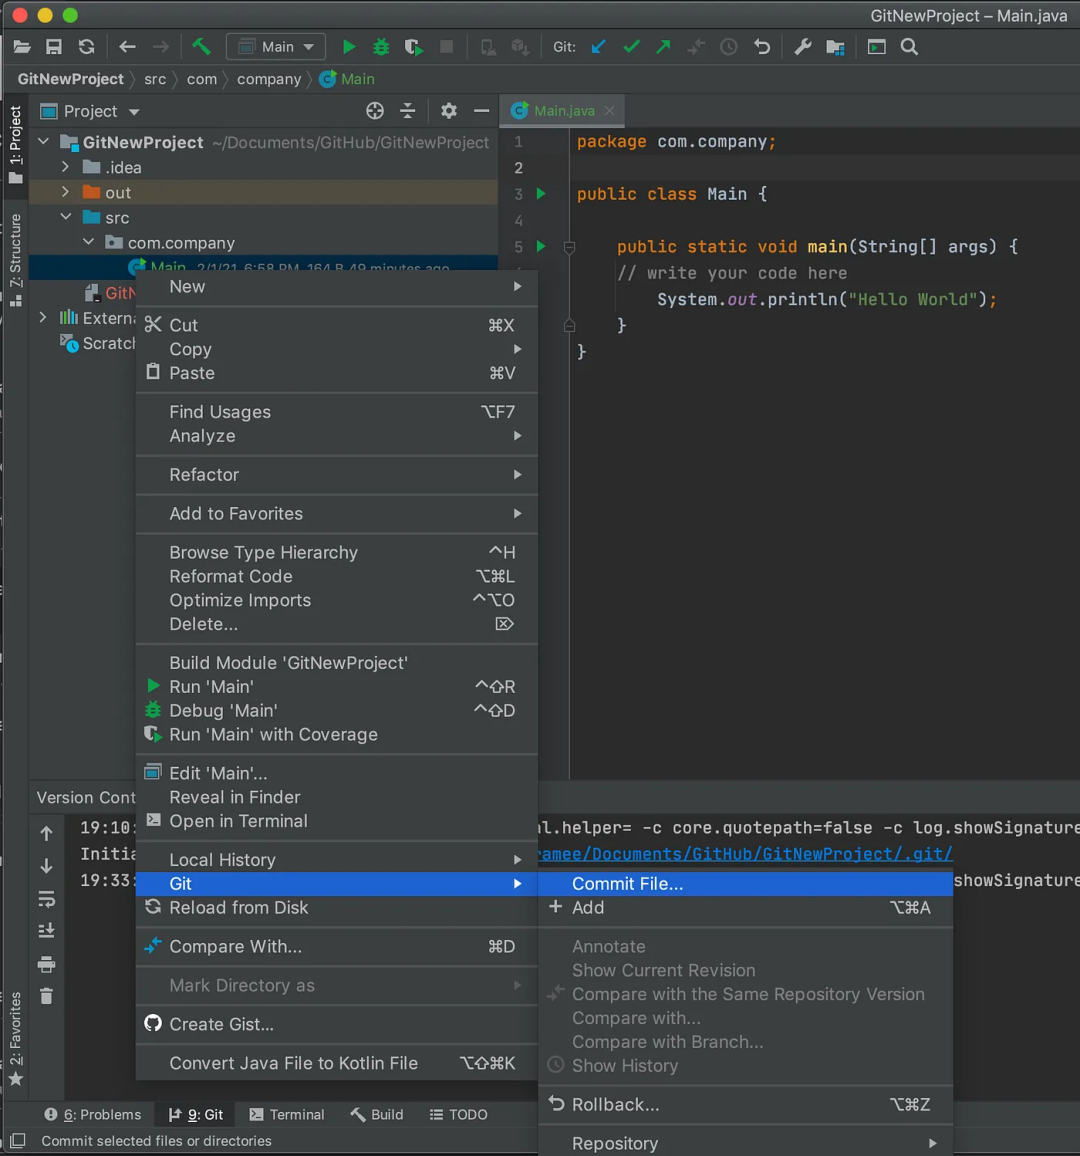Viewport: 1080px width, 1156px height.
Task: Click Git Commit green checkmark icon
Action: pos(631,47)
